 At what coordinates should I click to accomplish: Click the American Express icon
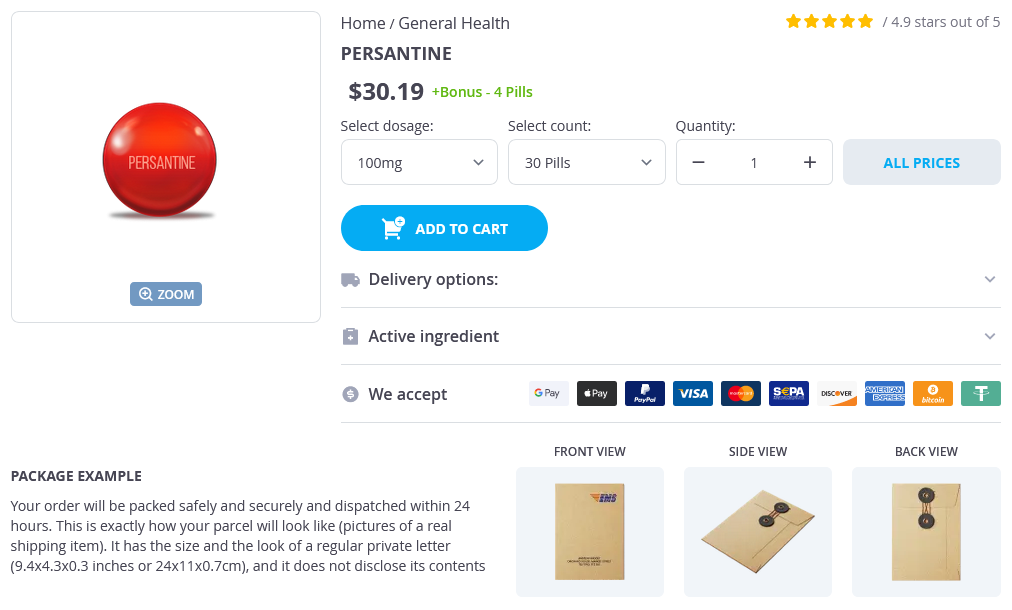885,393
